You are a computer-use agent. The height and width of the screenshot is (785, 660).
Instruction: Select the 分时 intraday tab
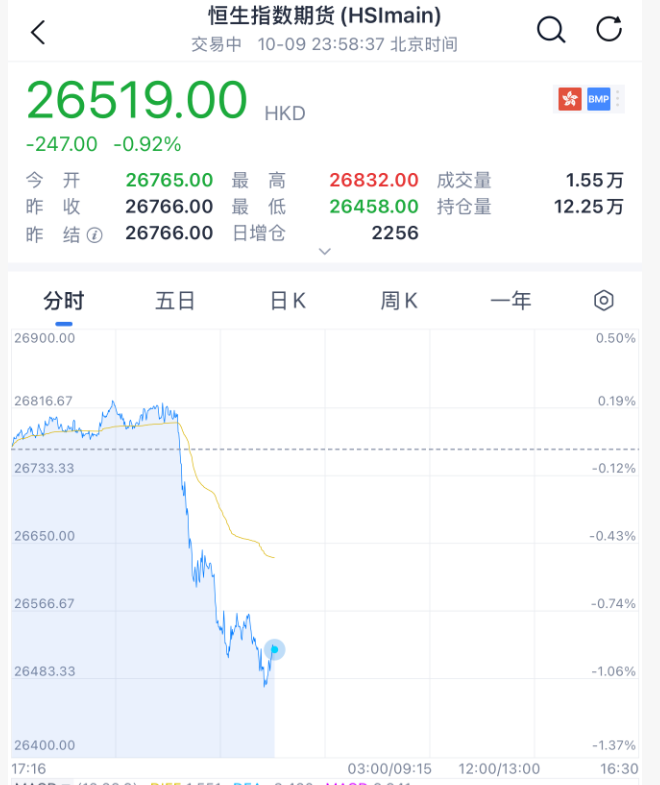[x=64, y=300]
